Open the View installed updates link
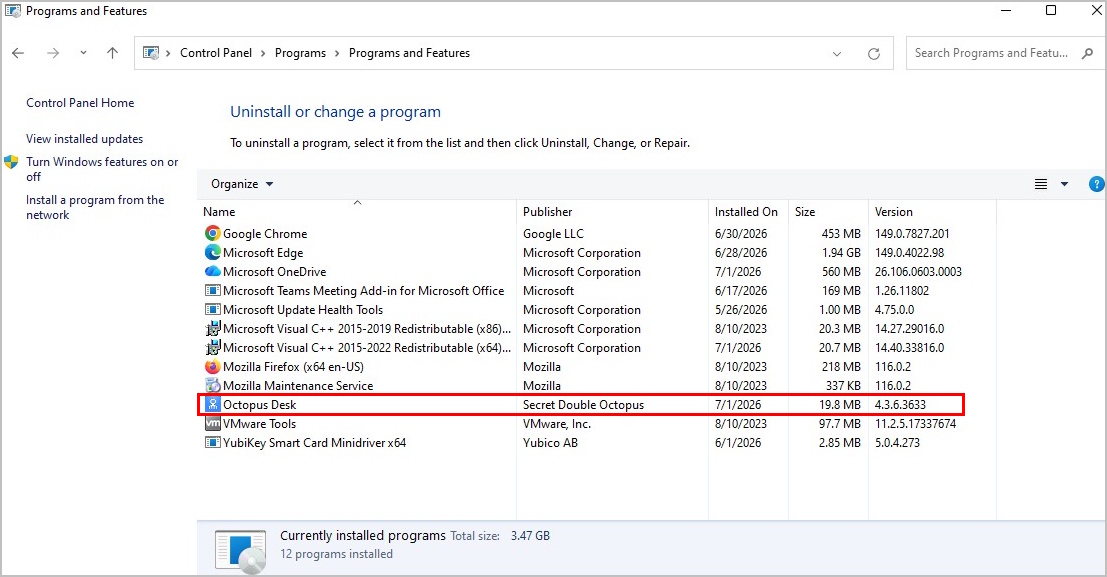Screen dimensions: 1107x577 pos(85,139)
